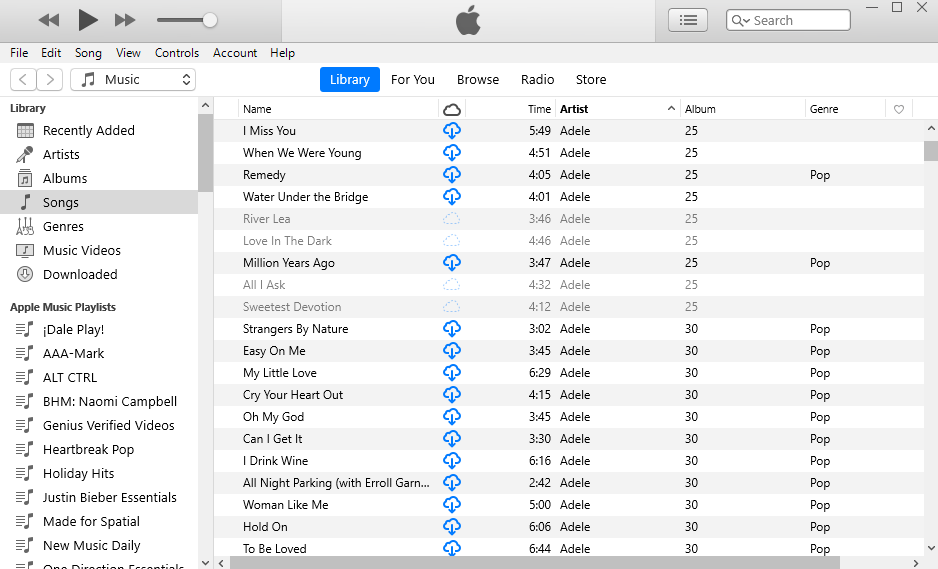Sort by the Love heart column header
This screenshot has height=569, width=938.
(899, 109)
